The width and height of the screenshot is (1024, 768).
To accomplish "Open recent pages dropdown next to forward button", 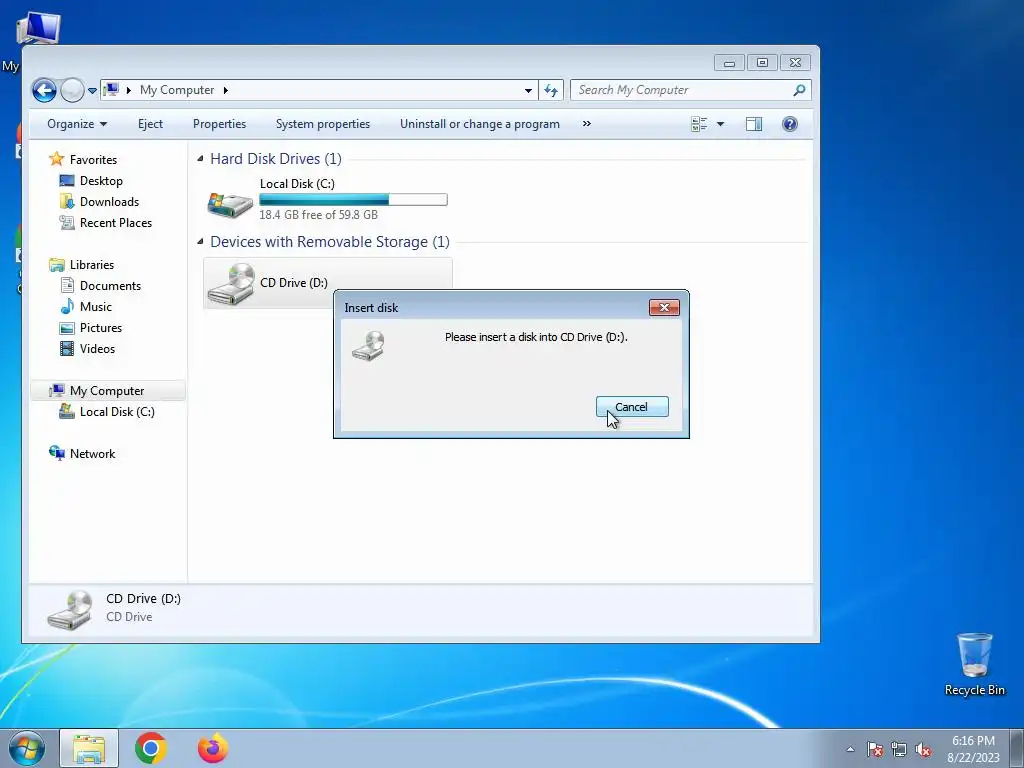I will (92, 91).
